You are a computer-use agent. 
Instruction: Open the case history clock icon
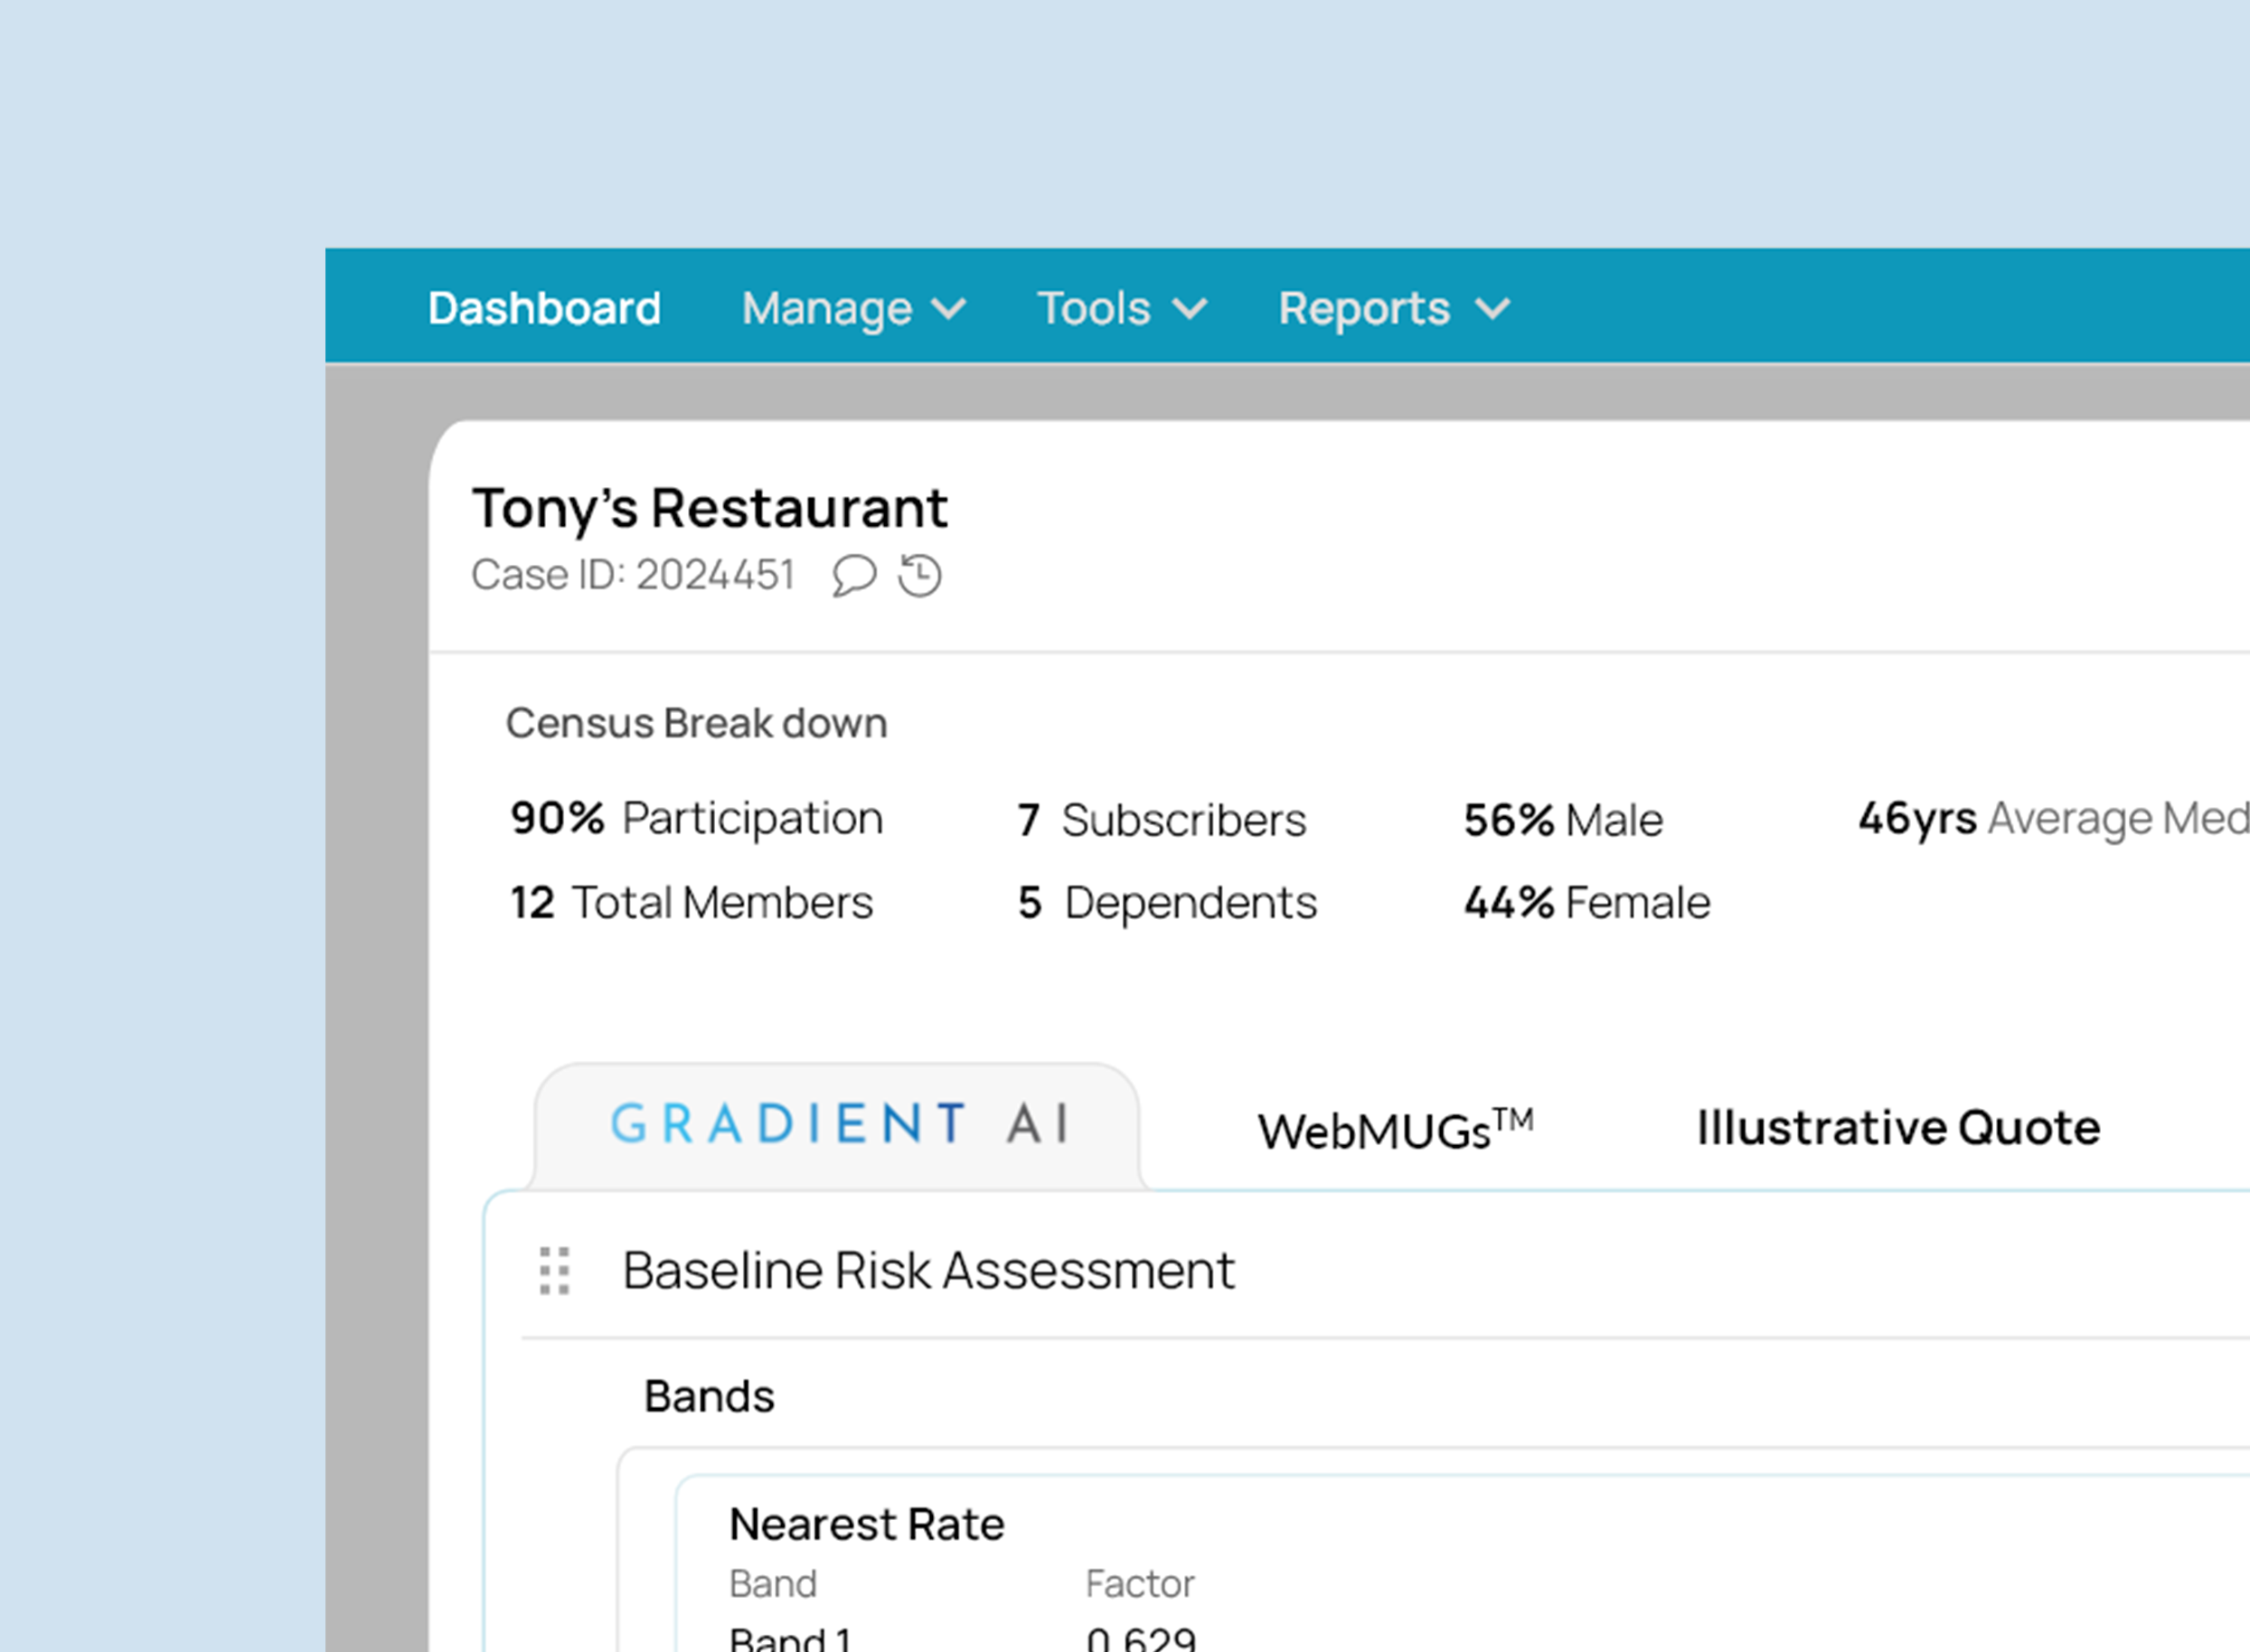pos(919,576)
